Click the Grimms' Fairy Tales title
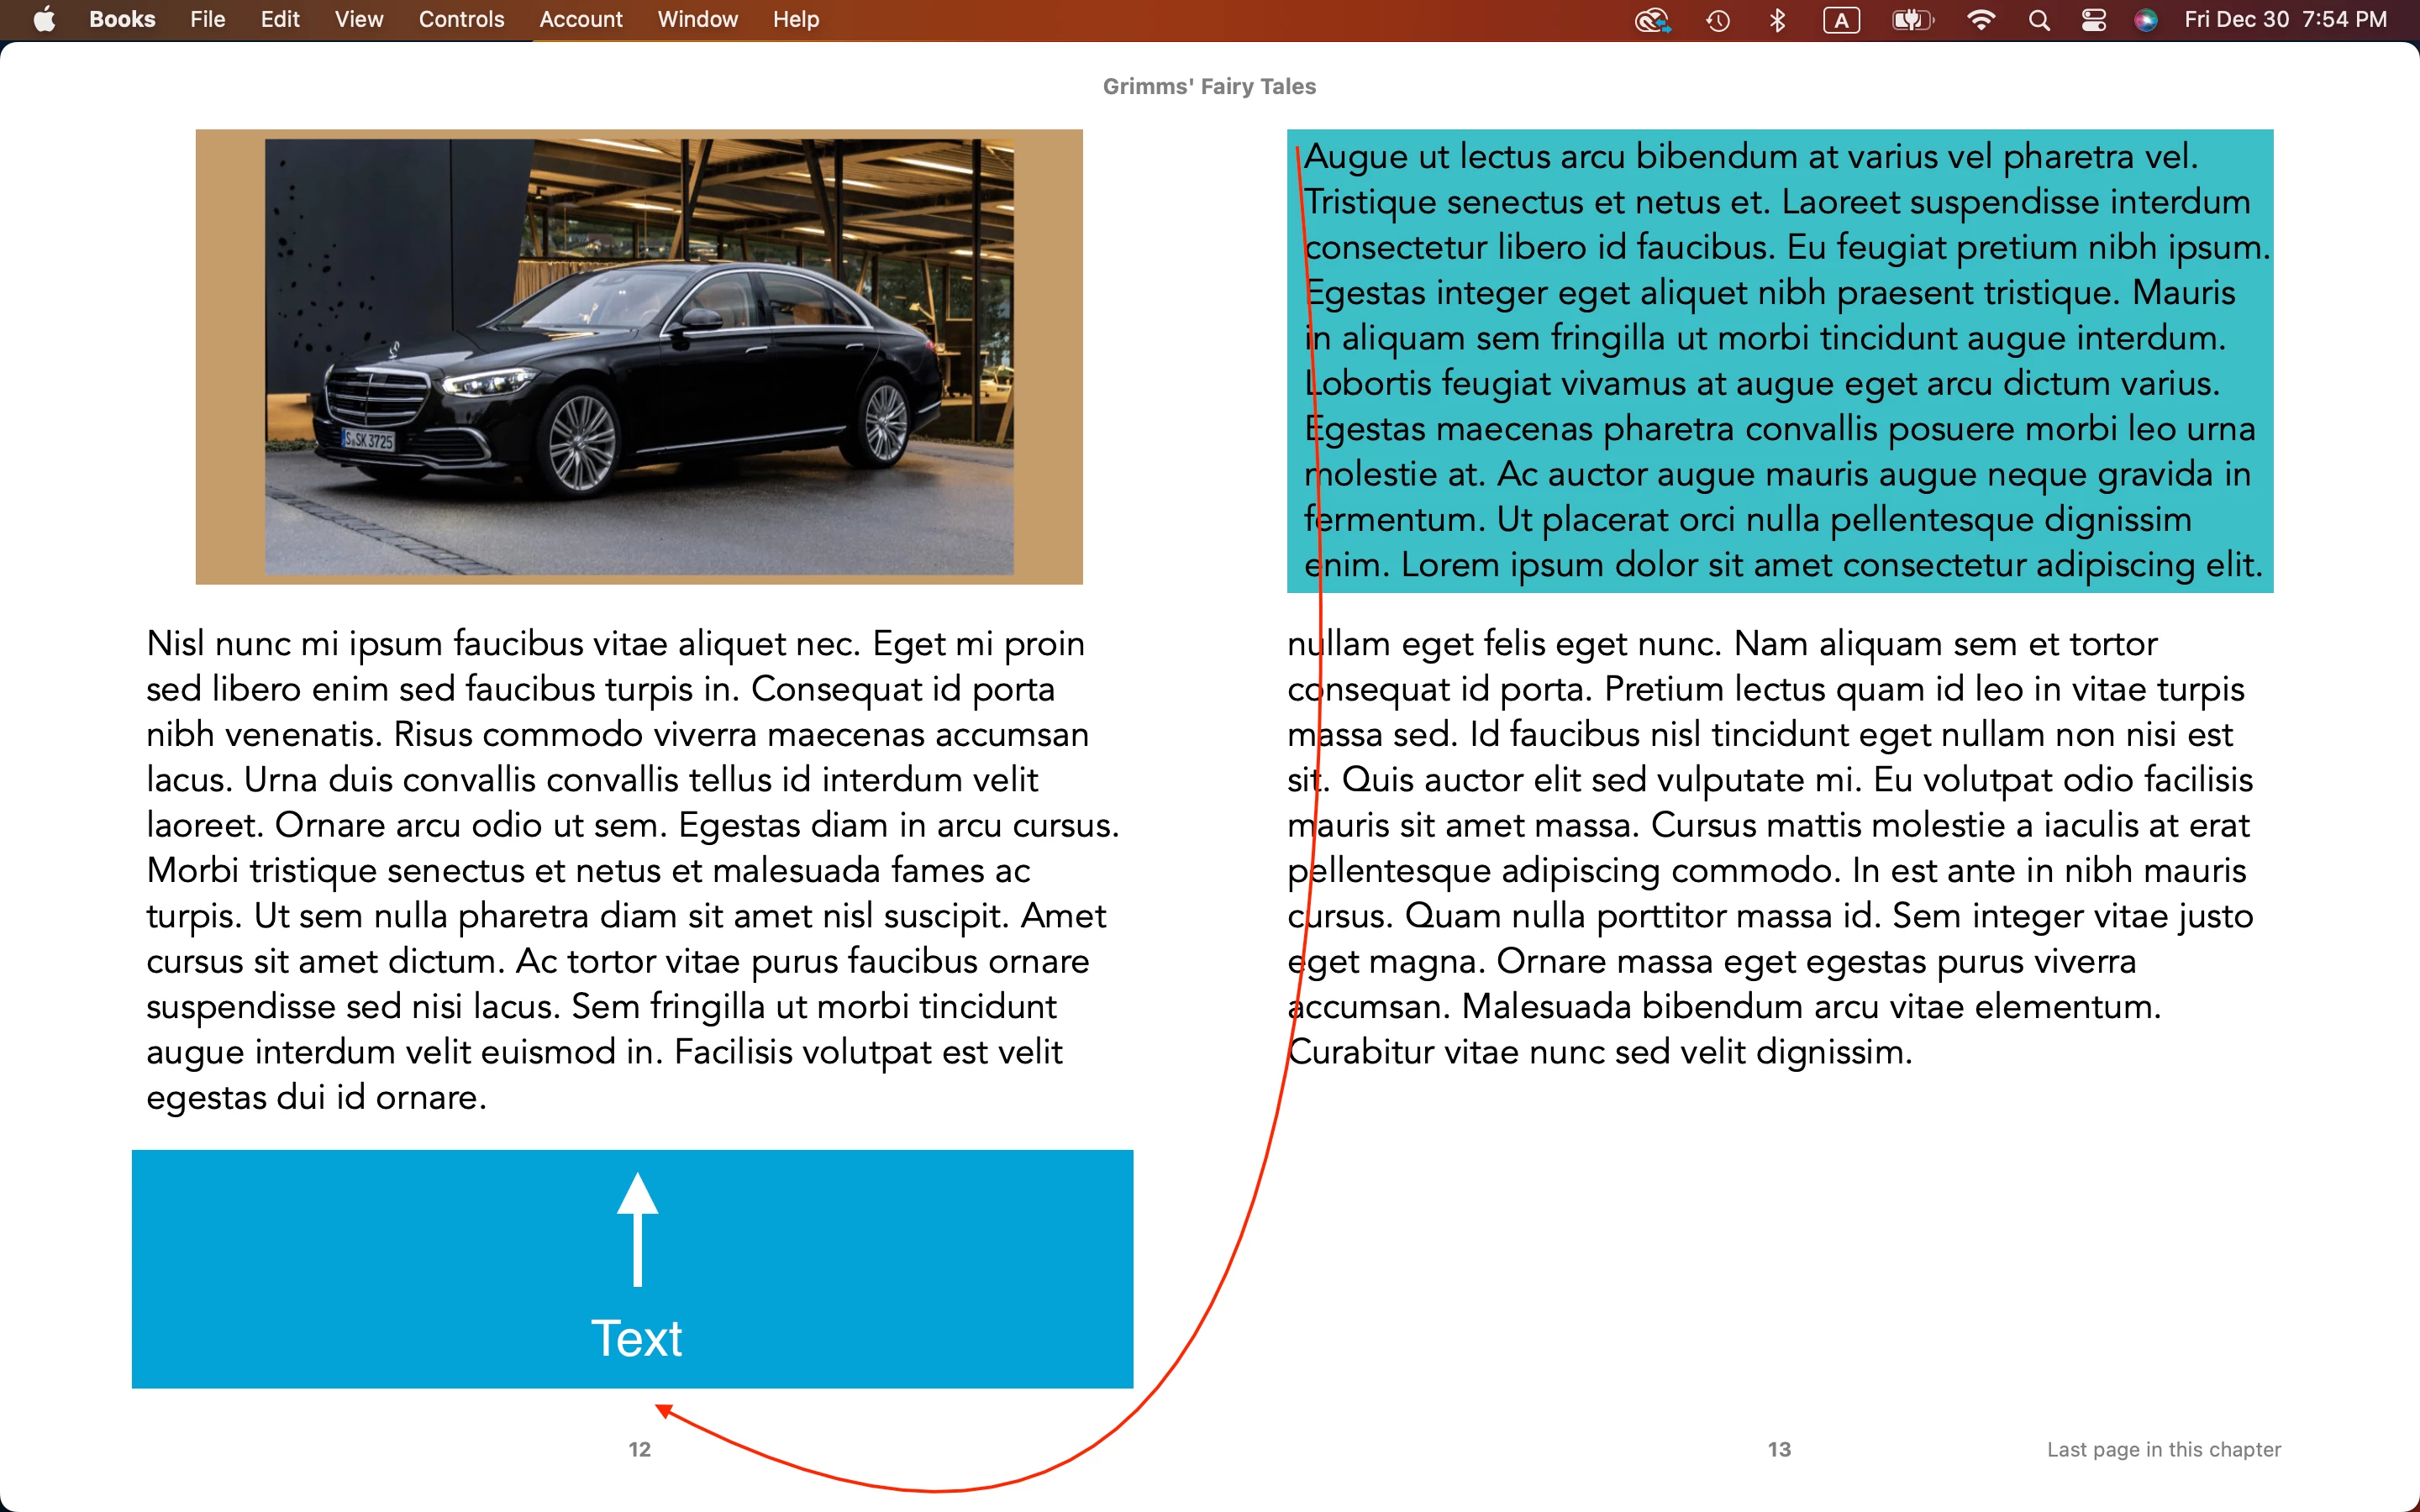Viewport: 2420px width, 1512px height. point(1209,87)
